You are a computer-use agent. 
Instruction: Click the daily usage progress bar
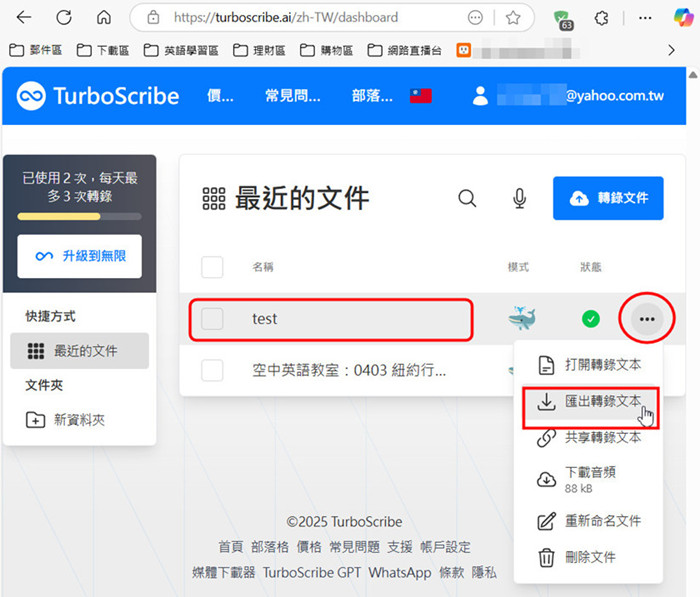click(x=79, y=216)
